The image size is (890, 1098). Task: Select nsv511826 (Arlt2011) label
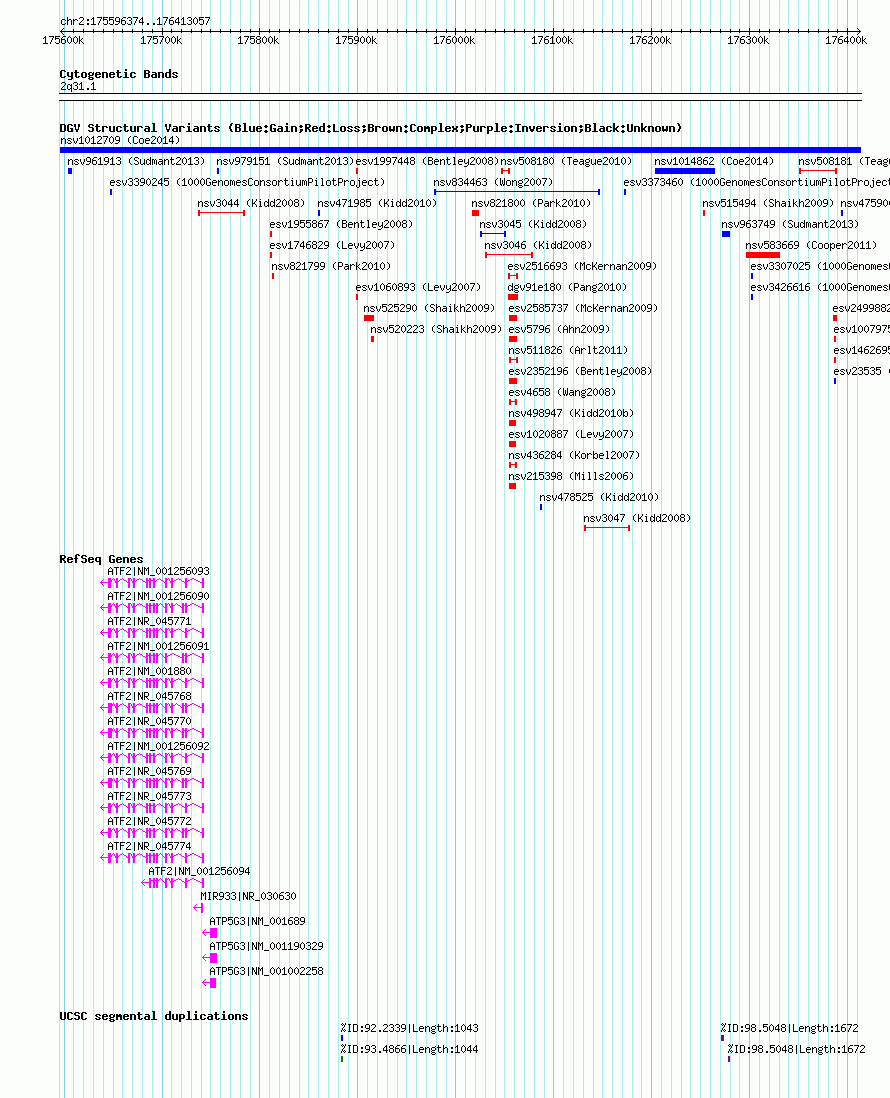coord(568,350)
